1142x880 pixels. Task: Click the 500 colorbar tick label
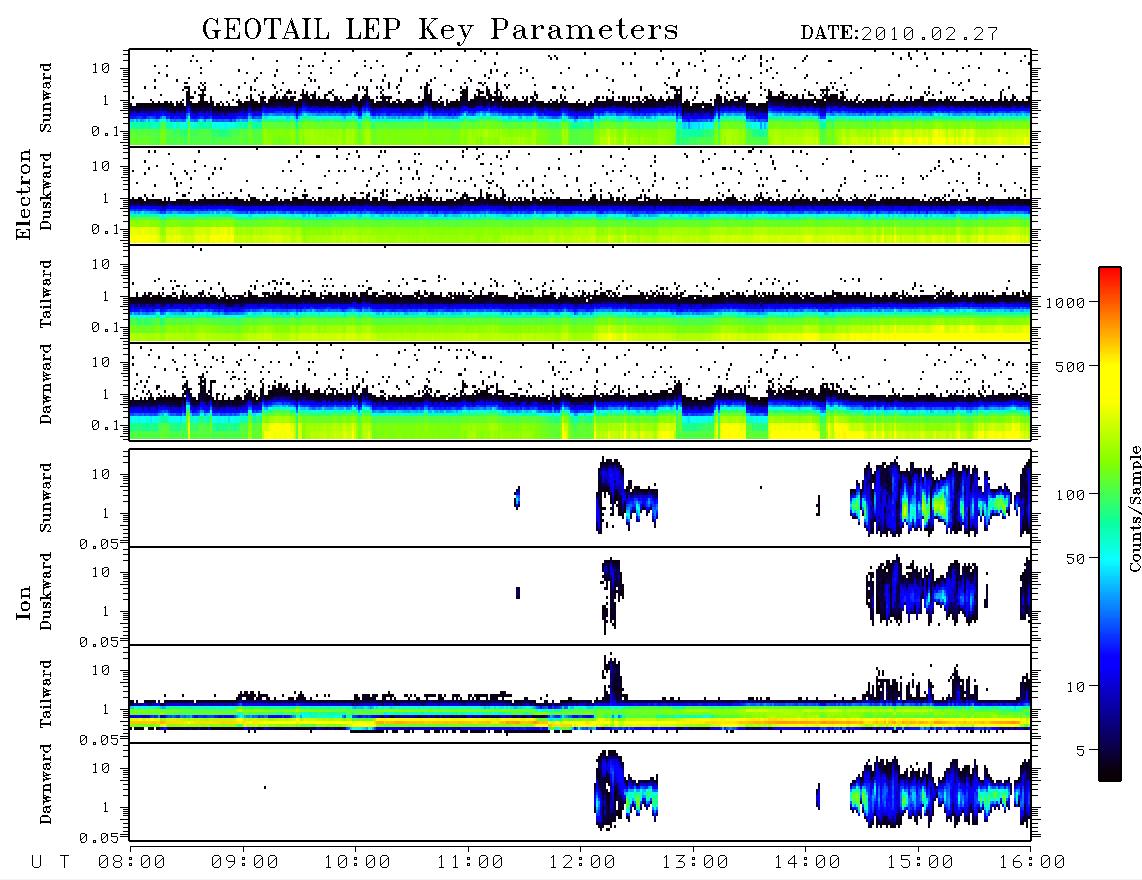(x=1070, y=366)
